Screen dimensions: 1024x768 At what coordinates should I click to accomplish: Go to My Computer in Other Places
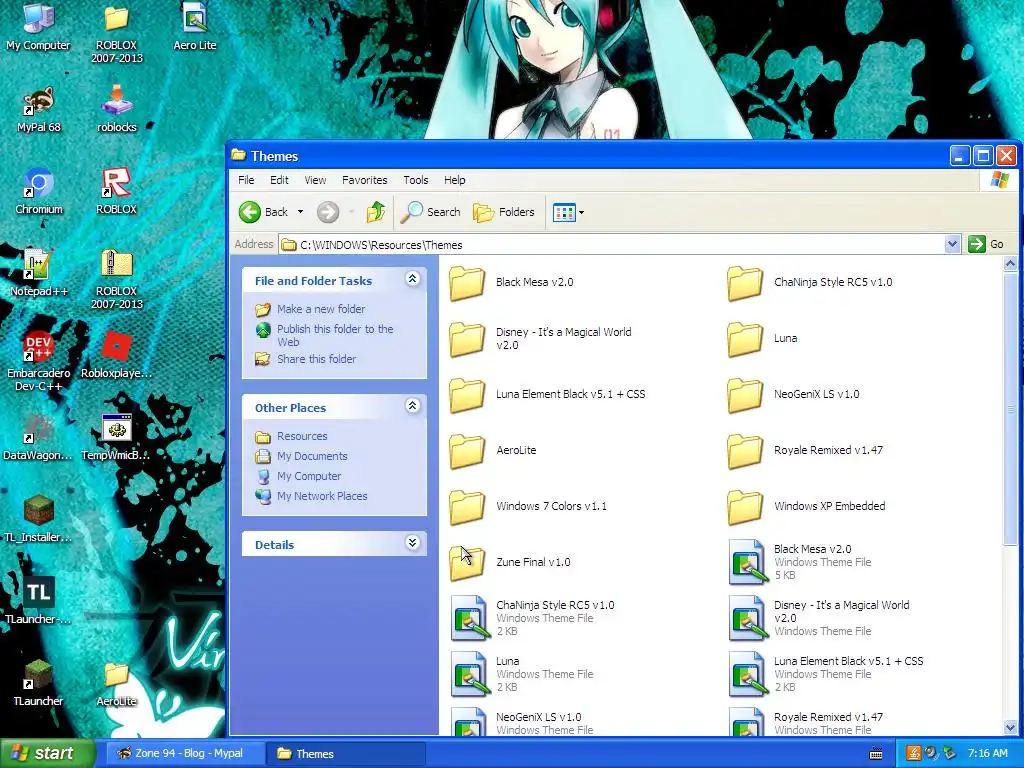[298, 476]
